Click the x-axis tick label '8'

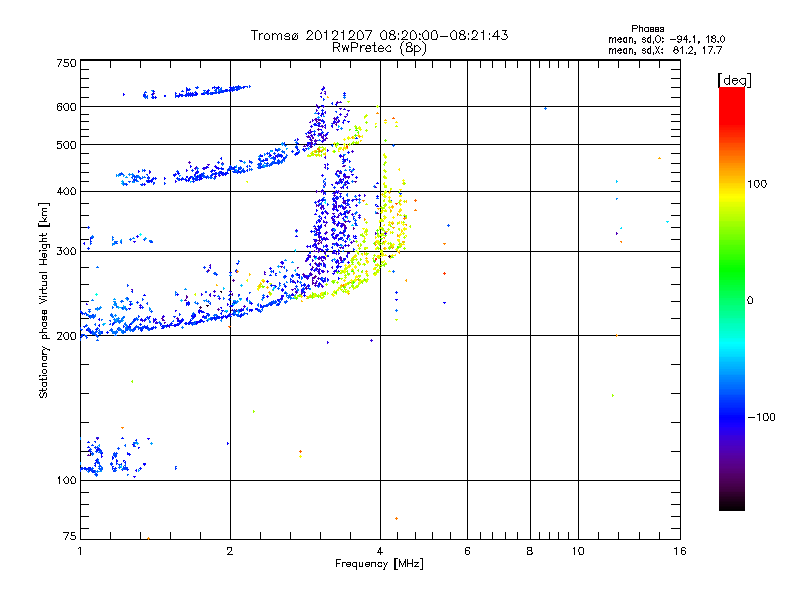tap(530, 551)
